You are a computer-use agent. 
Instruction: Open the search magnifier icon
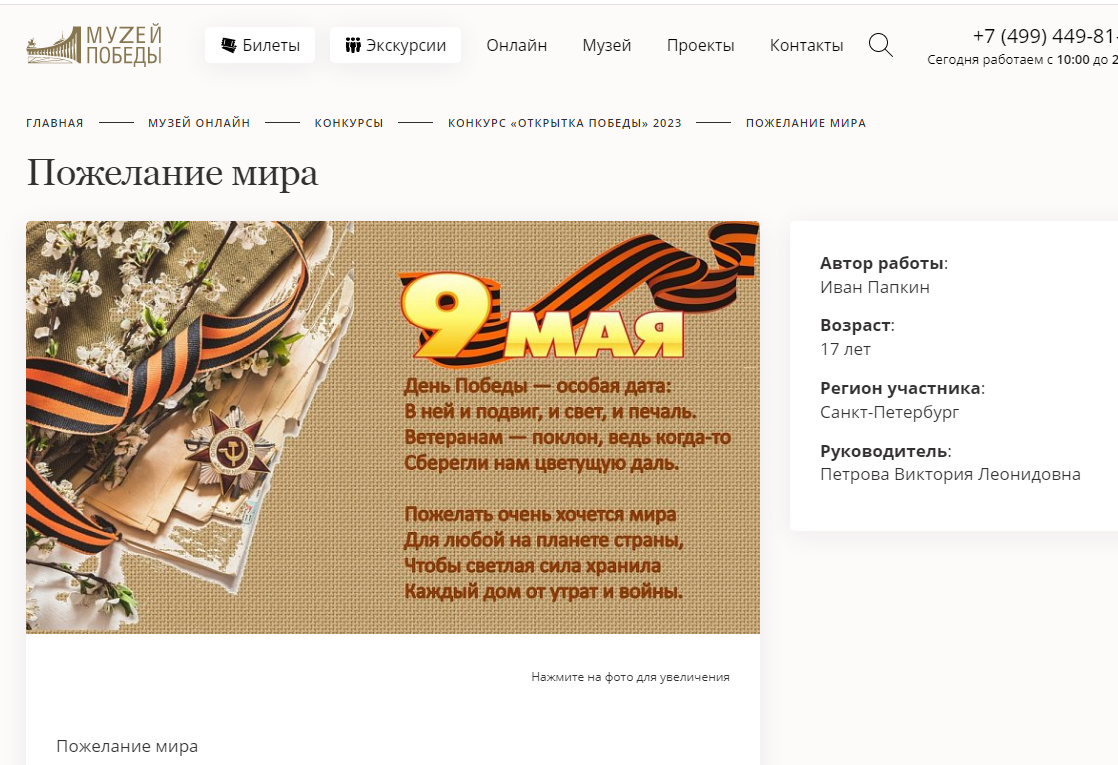click(881, 45)
